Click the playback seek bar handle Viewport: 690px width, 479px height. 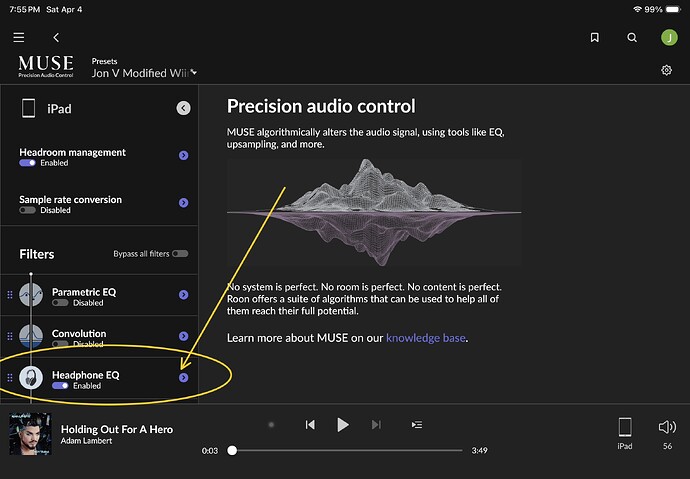[x=232, y=450]
